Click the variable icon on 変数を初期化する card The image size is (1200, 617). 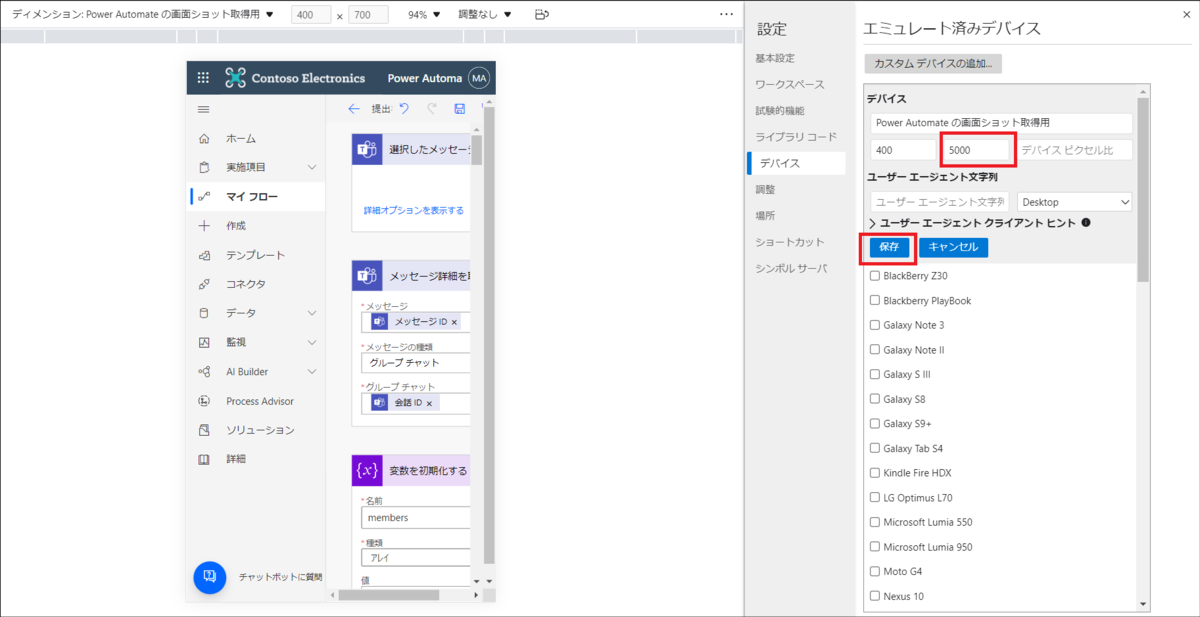367,470
